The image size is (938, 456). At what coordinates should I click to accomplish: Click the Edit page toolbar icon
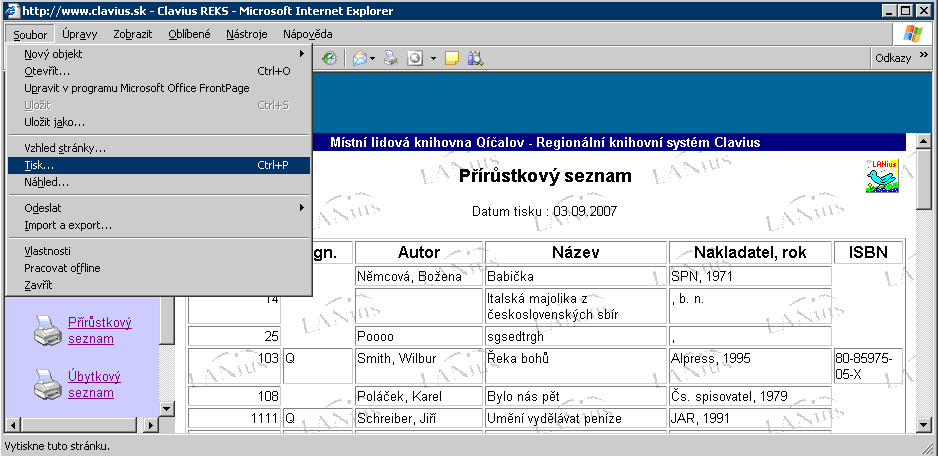pos(415,58)
